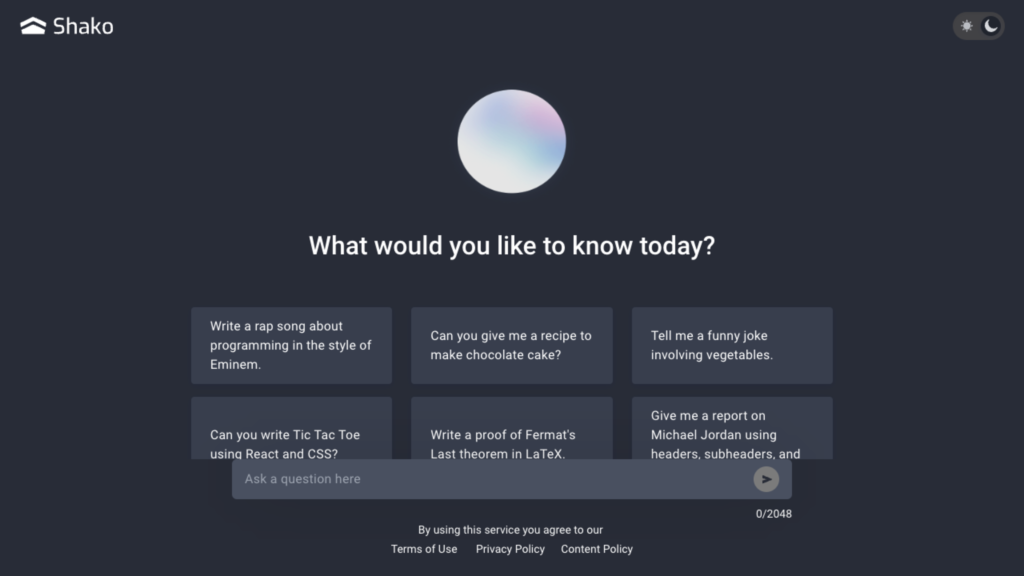This screenshot has height=576, width=1024.
Task: Select the rap song about programming prompt
Action: pos(291,345)
